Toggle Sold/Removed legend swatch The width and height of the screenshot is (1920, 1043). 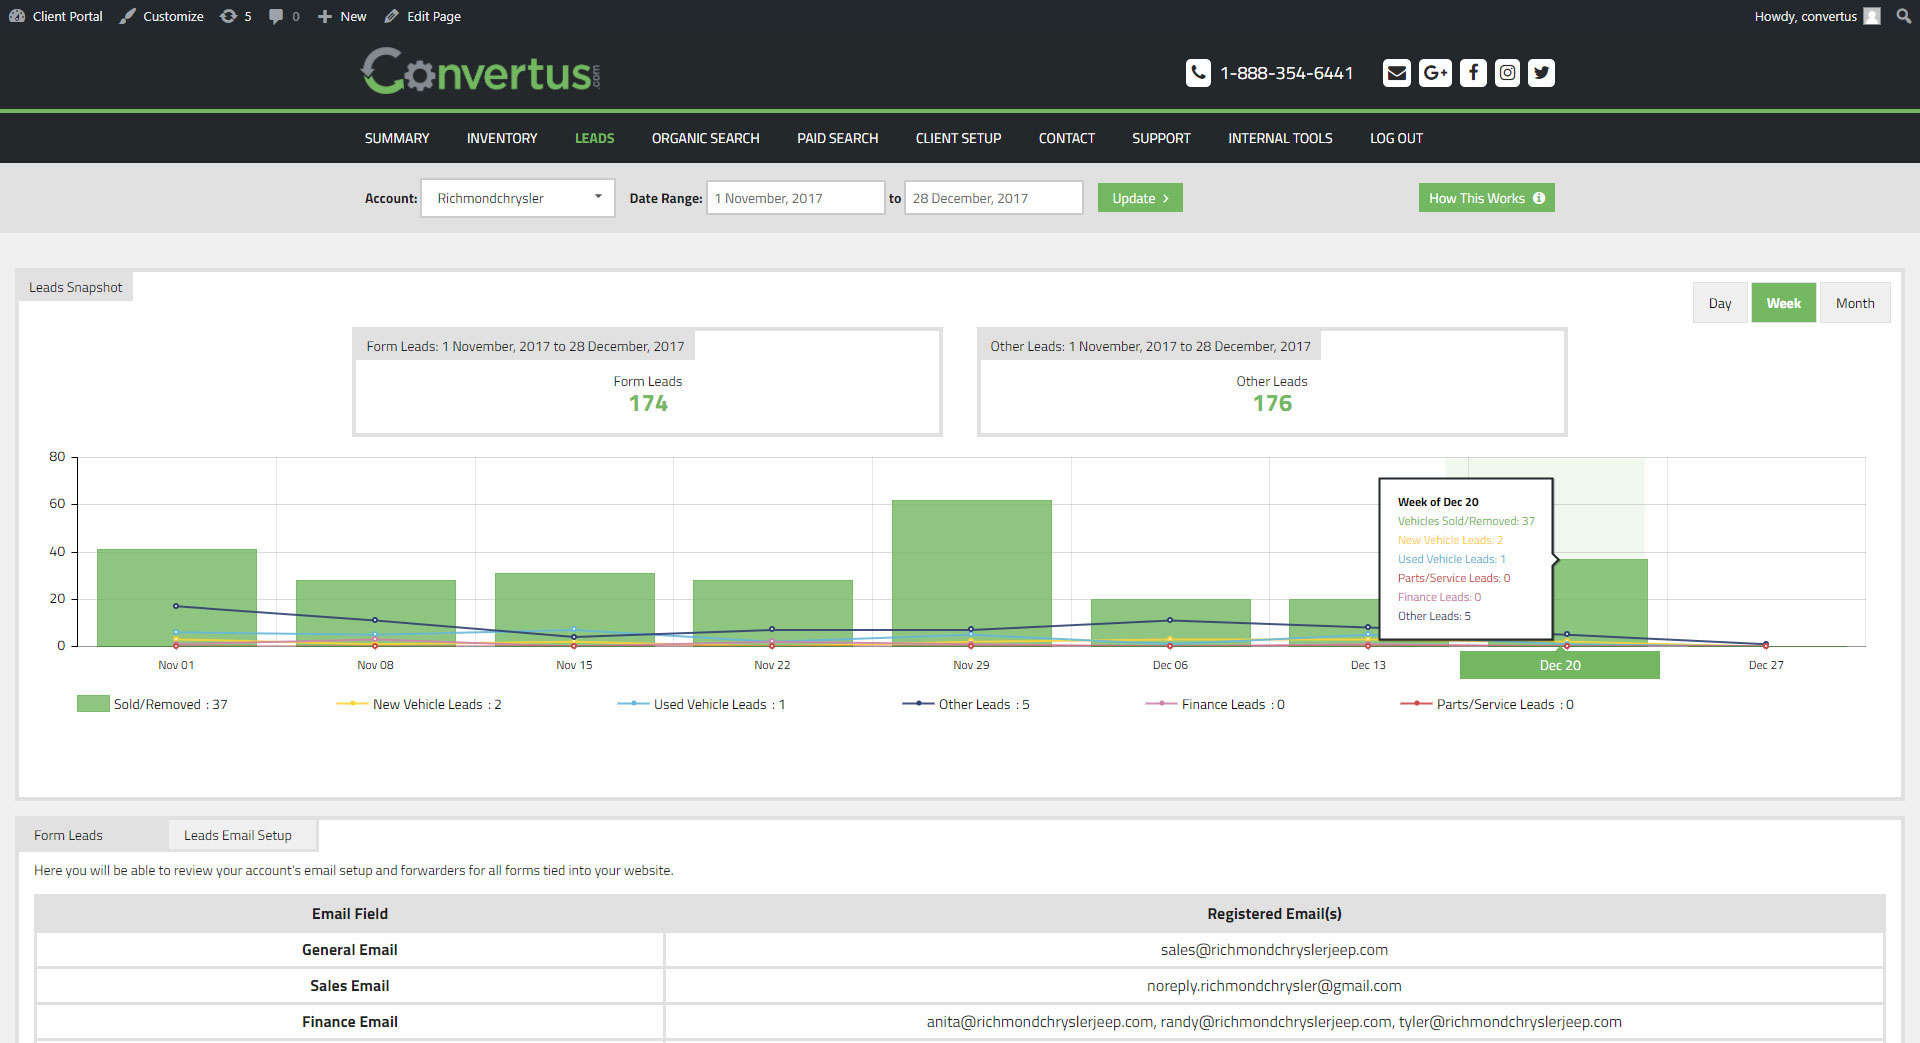[93, 704]
